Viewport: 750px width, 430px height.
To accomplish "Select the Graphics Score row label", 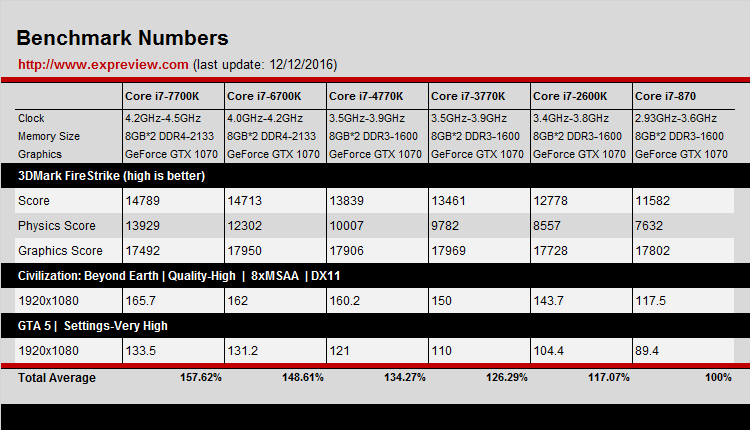I will pyautogui.click(x=57, y=250).
